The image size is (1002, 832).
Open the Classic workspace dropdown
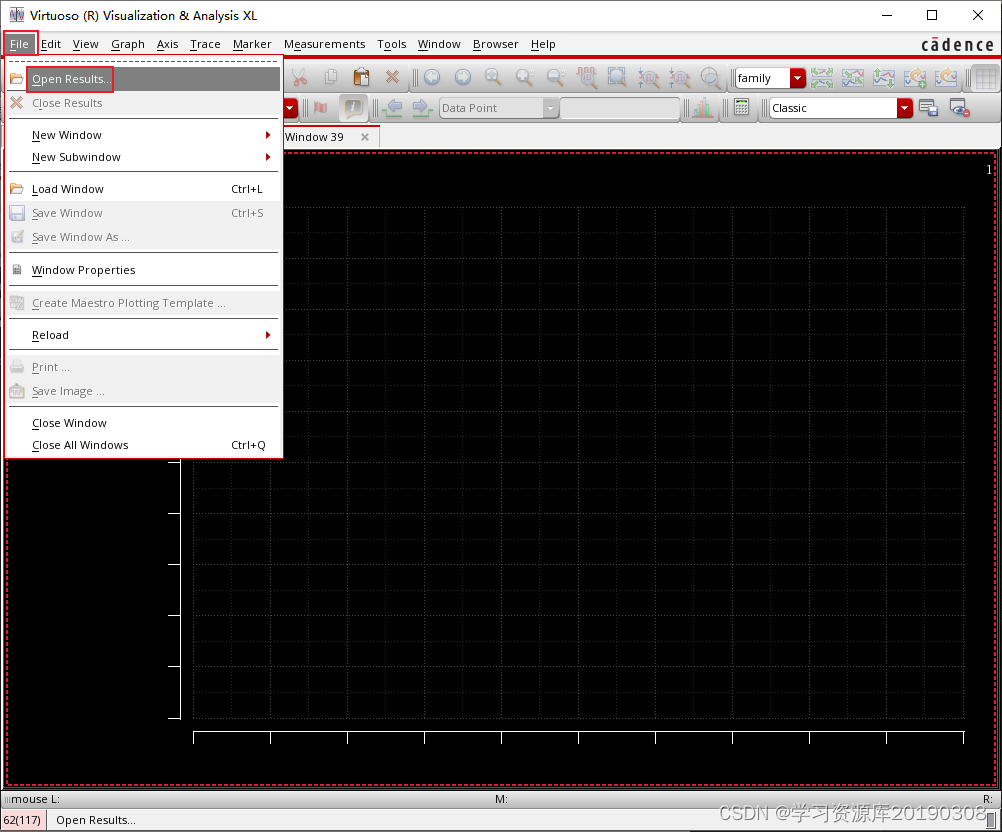pos(904,108)
